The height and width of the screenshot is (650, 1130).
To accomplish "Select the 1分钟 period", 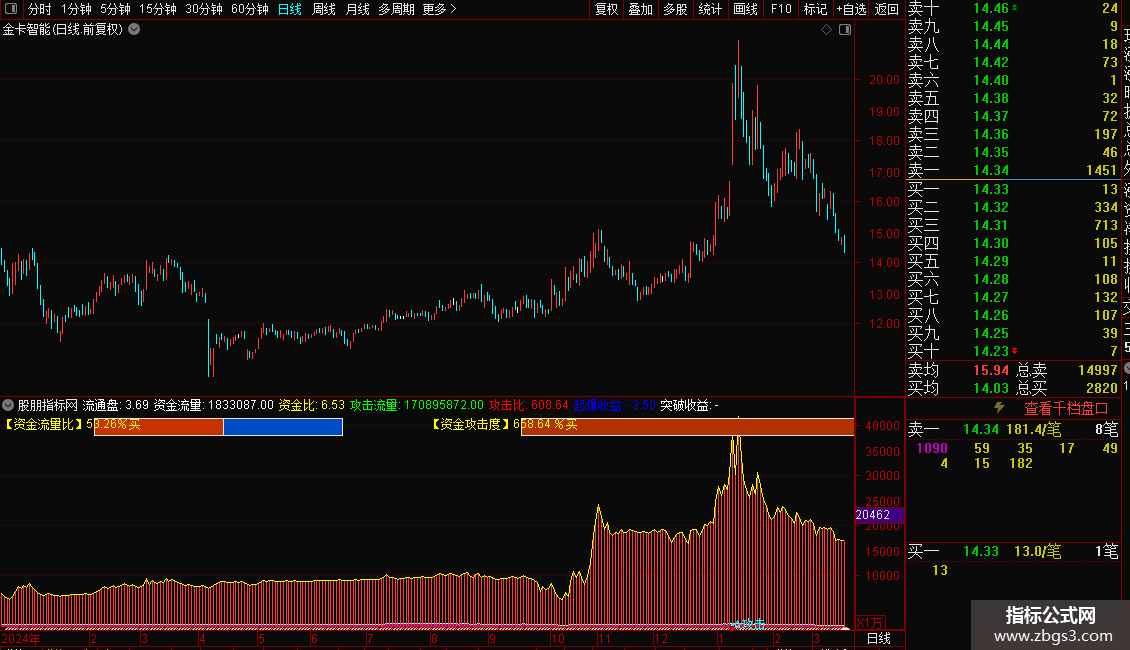I will [76, 9].
